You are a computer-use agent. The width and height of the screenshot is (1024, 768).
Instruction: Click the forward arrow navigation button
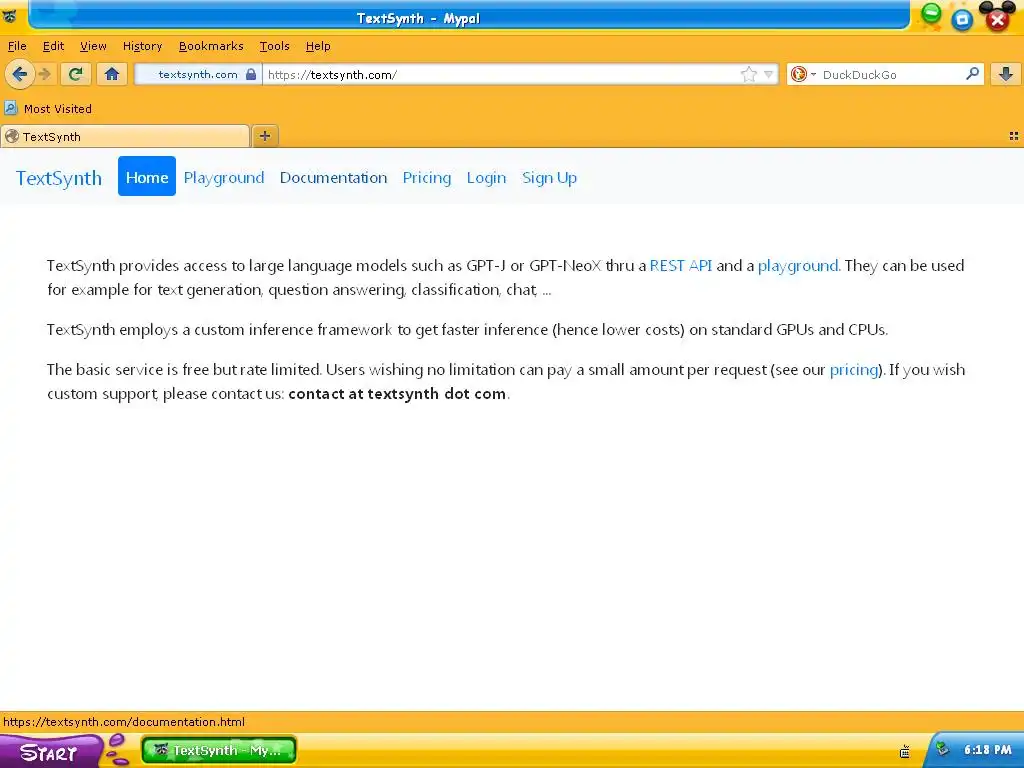point(45,74)
